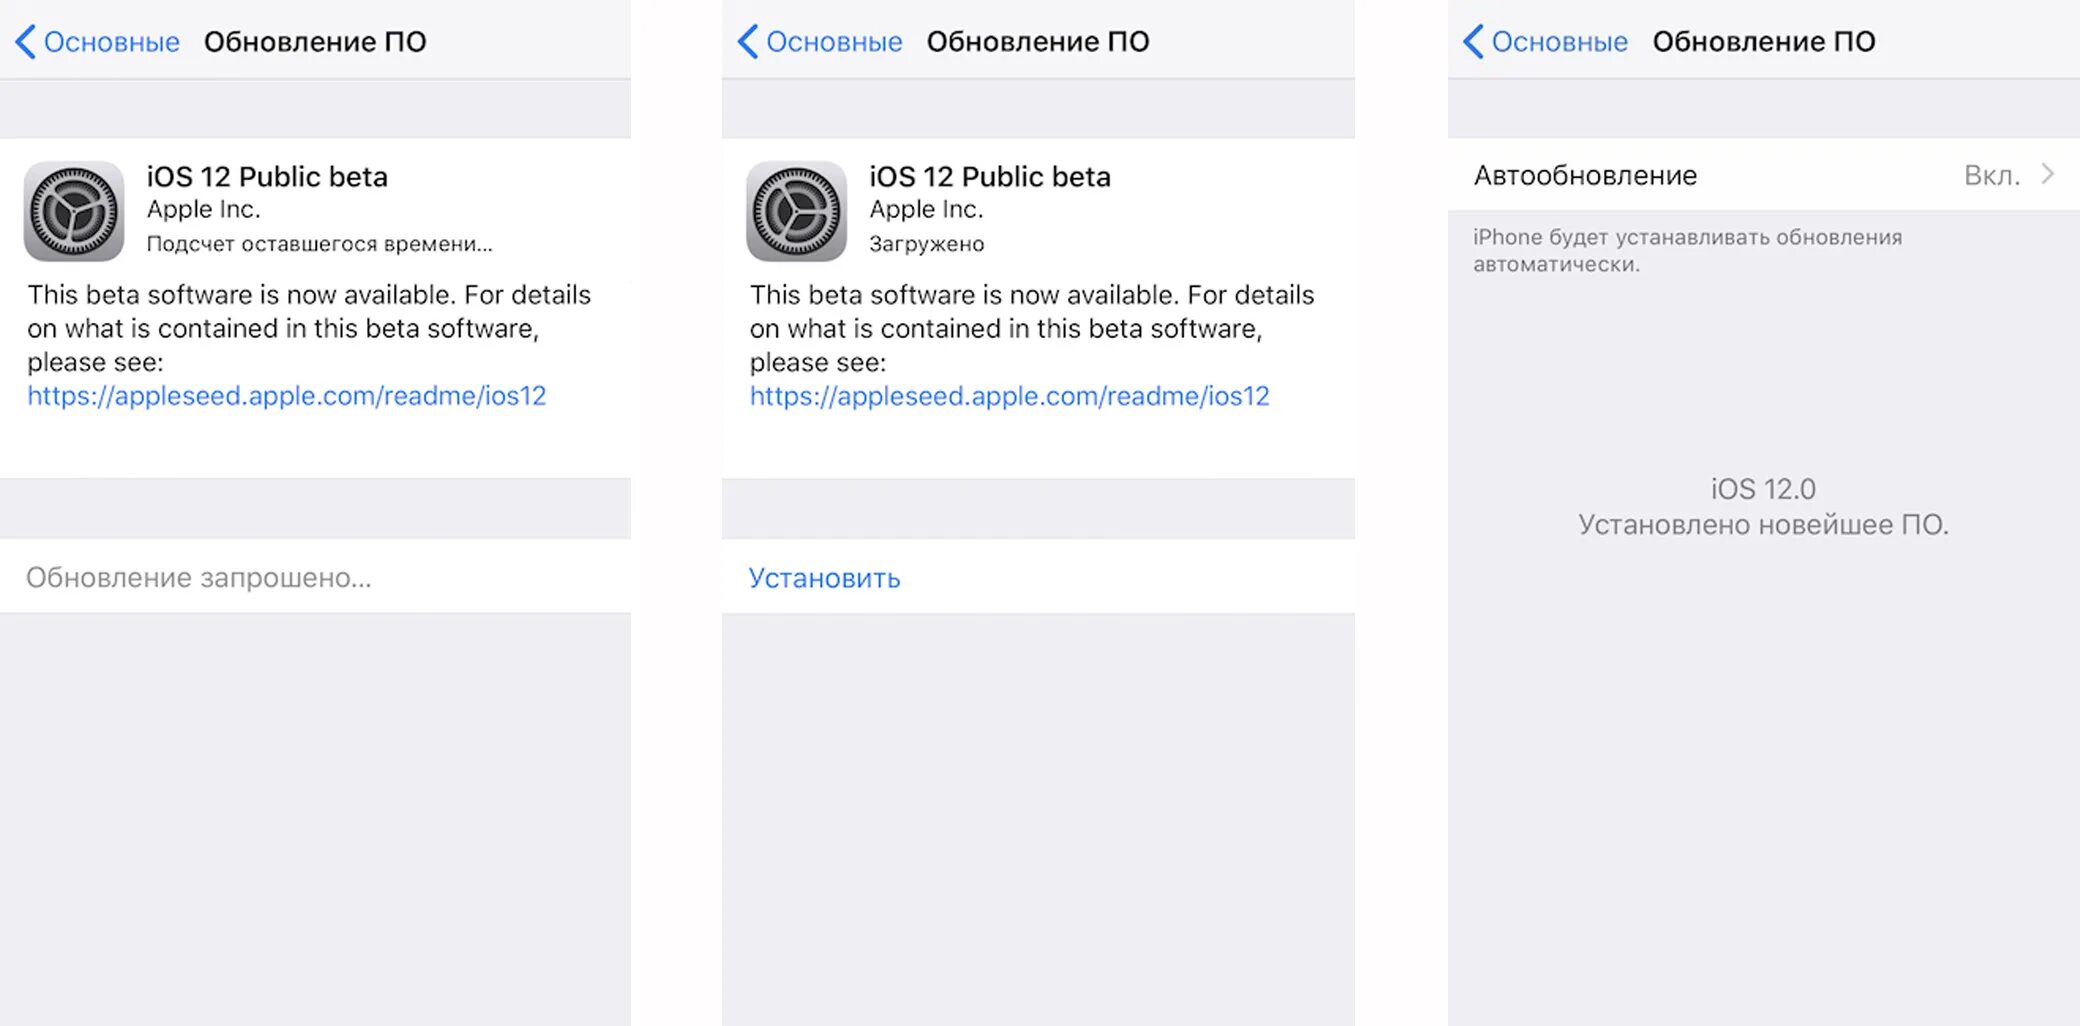
Task: Tap the iPhone будет устанавливать обновления note
Action: click(1688, 251)
